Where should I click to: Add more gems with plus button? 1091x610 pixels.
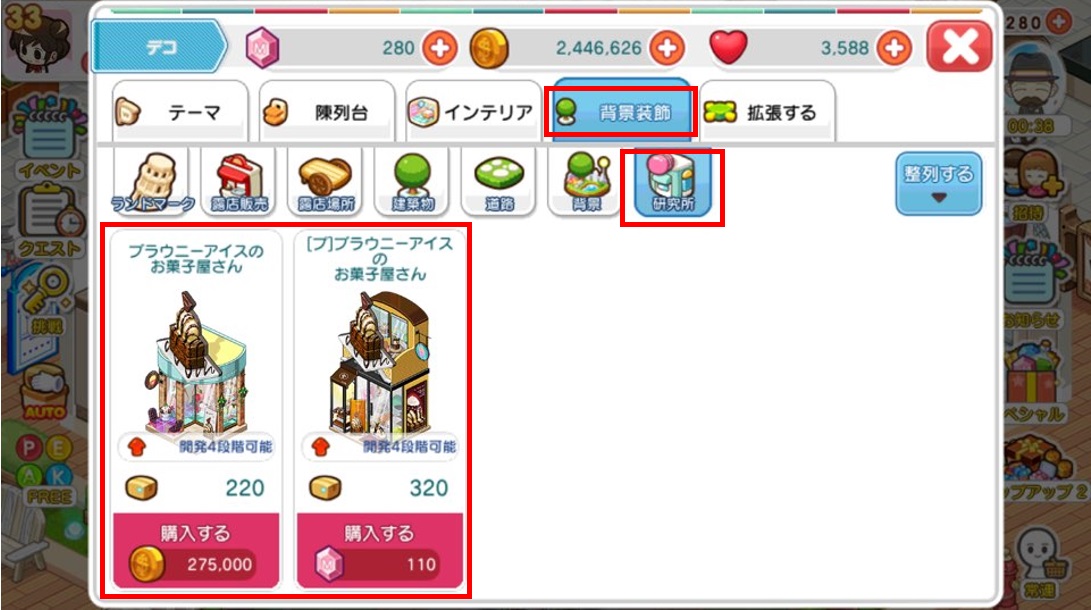tap(440, 48)
